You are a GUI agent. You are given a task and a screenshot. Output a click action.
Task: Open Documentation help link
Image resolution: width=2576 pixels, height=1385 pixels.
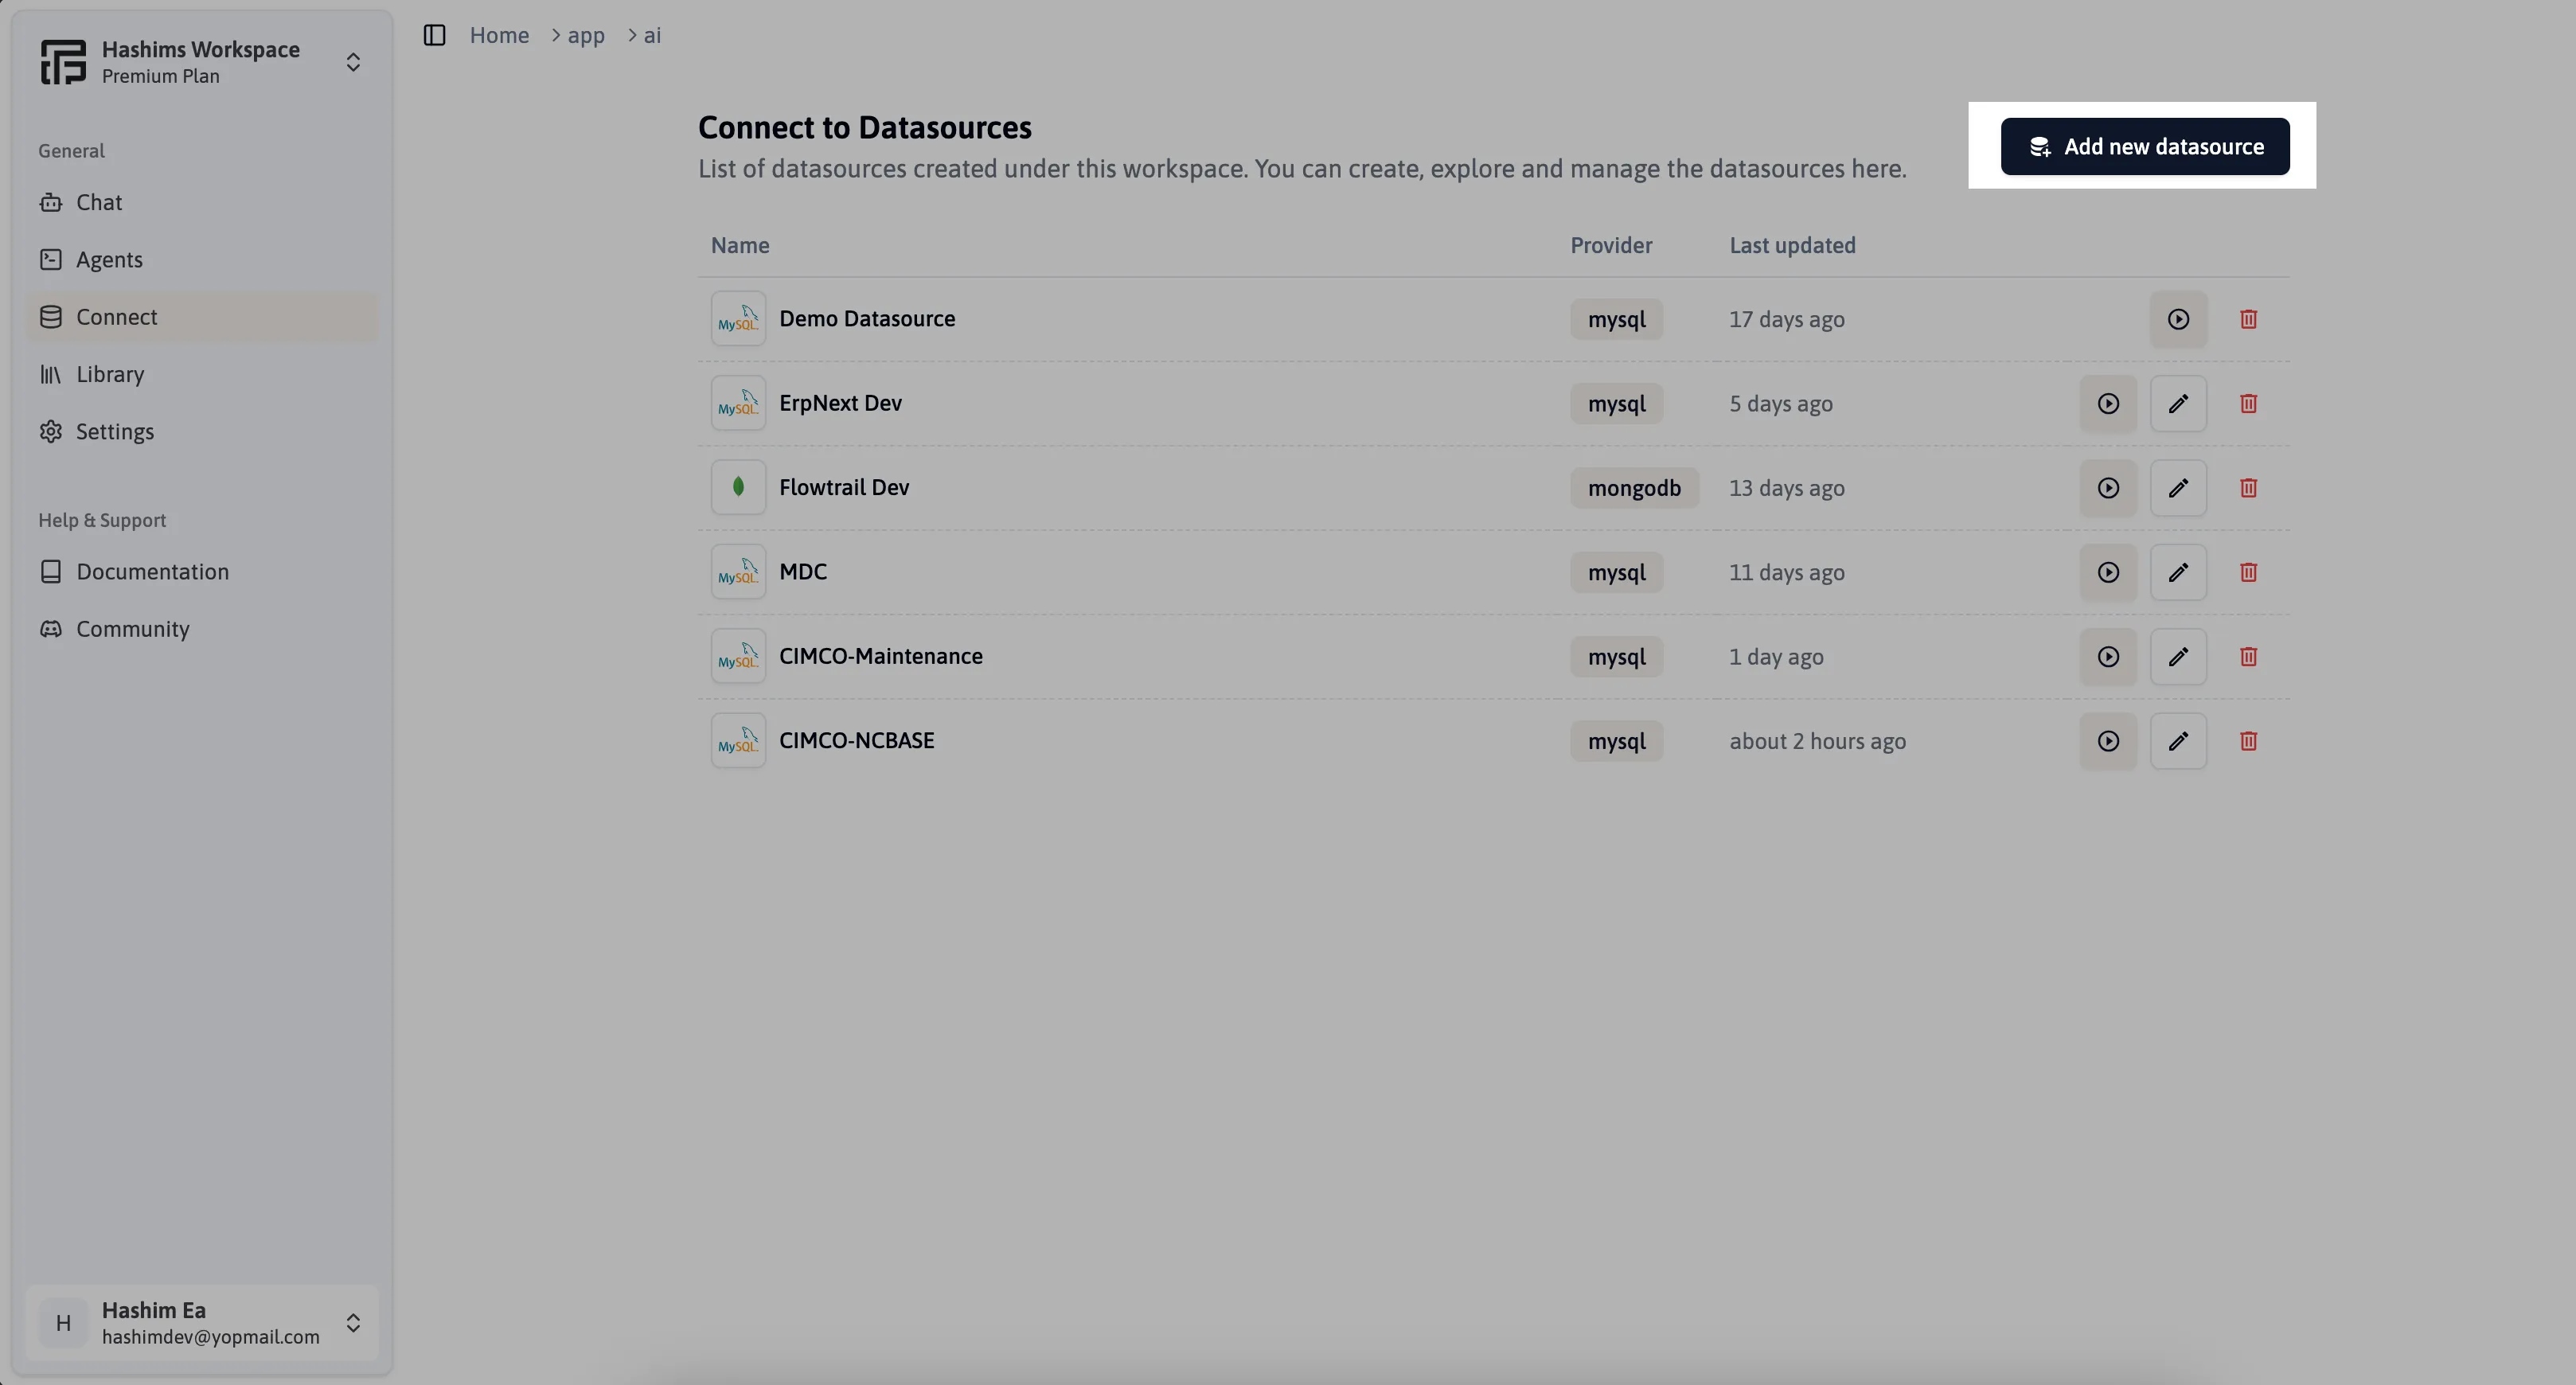tap(152, 572)
